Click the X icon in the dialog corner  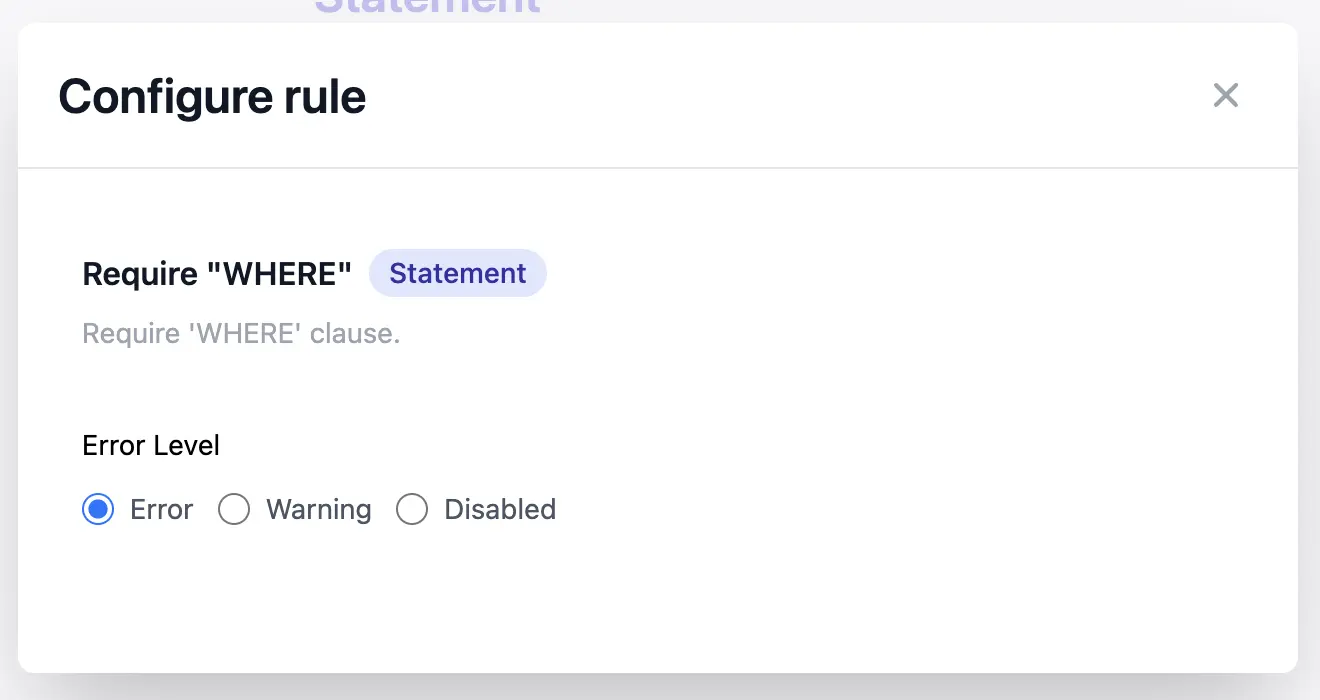pos(1225,95)
